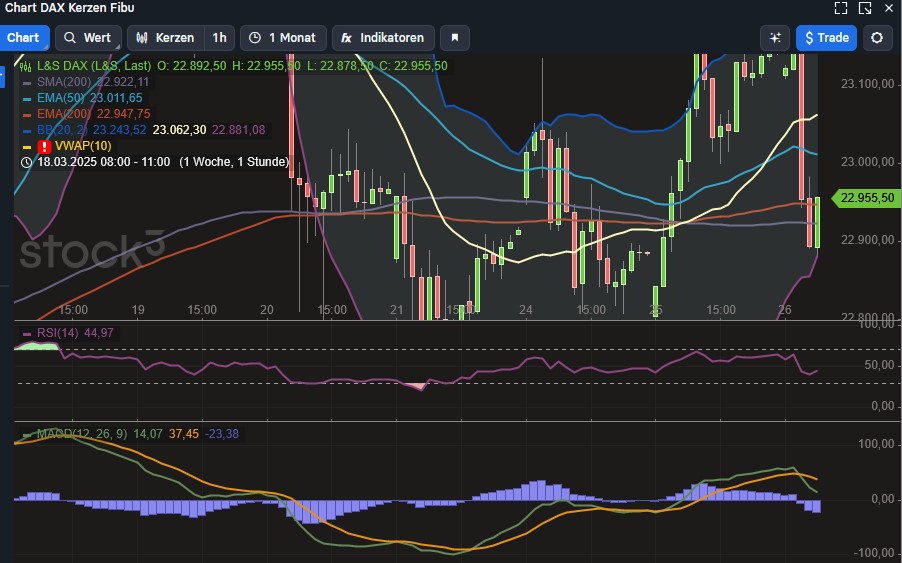Click the BB middle value 23.062,30
This screenshot has height=563, width=902.
tap(179, 130)
